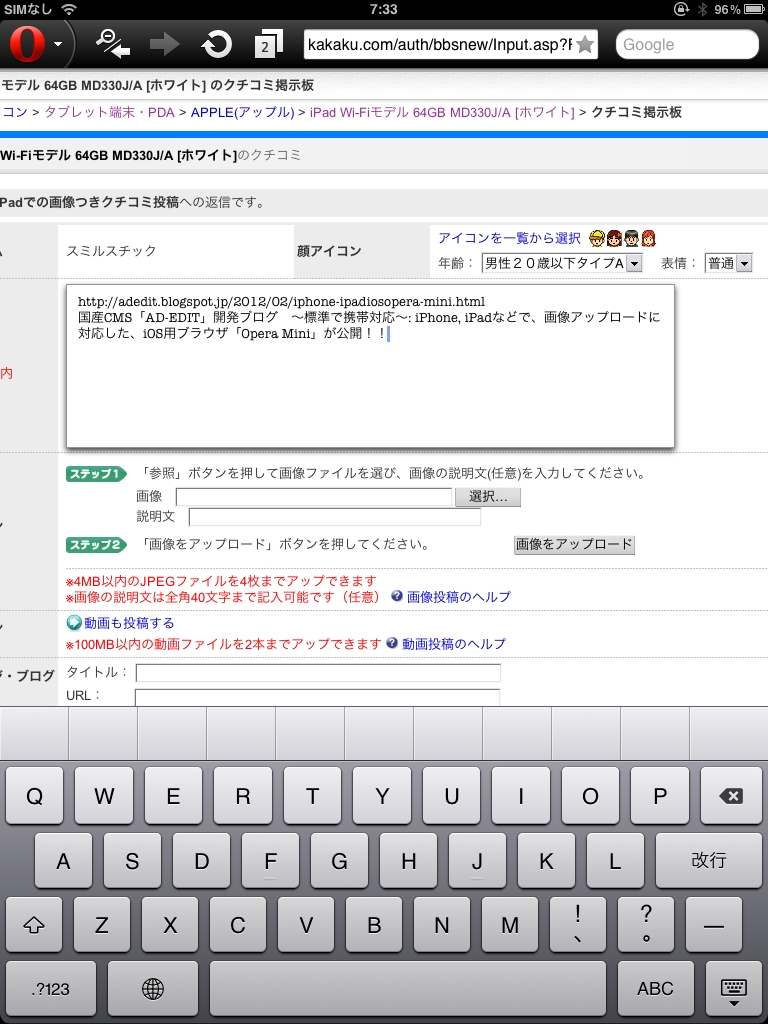This screenshot has height=1024, width=768.
Task: Focus the kakaku.com address bar
Action: pos(440,44)
